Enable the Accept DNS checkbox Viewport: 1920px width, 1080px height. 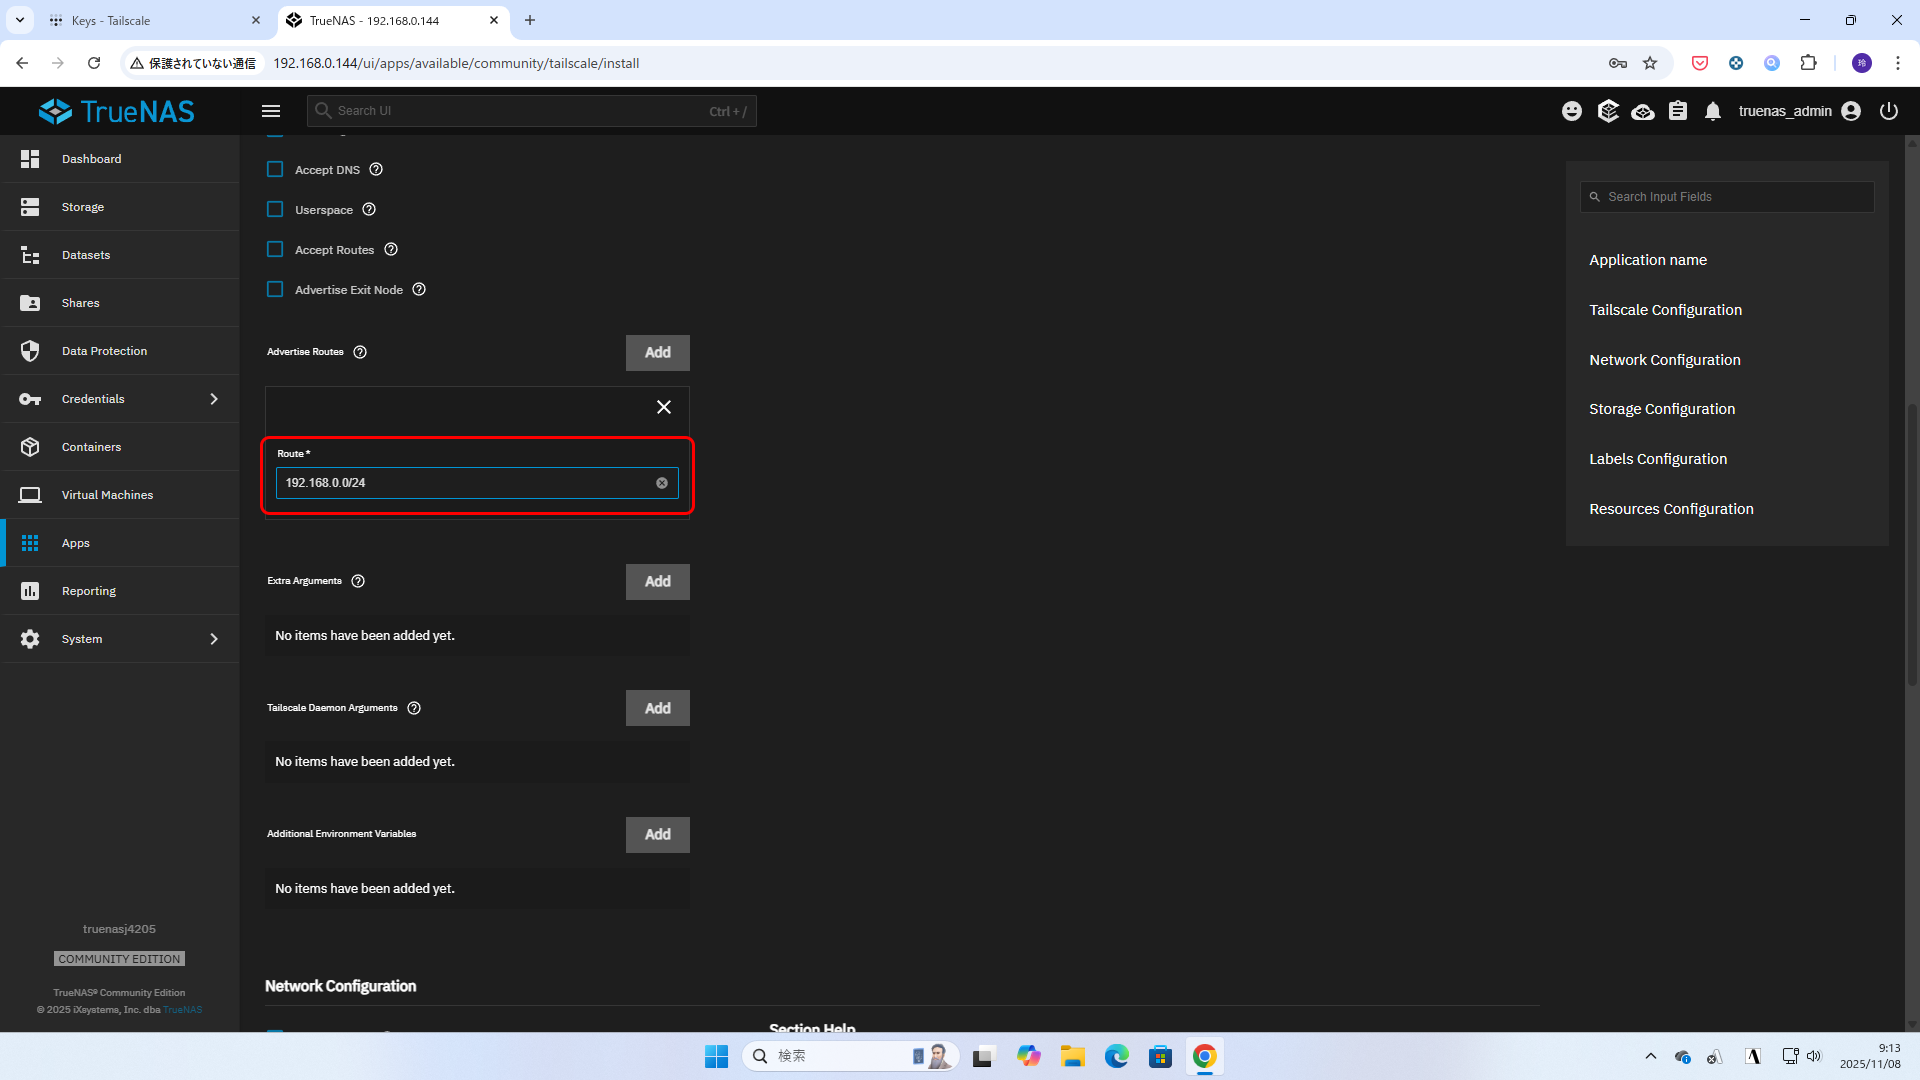coord(275,170)
